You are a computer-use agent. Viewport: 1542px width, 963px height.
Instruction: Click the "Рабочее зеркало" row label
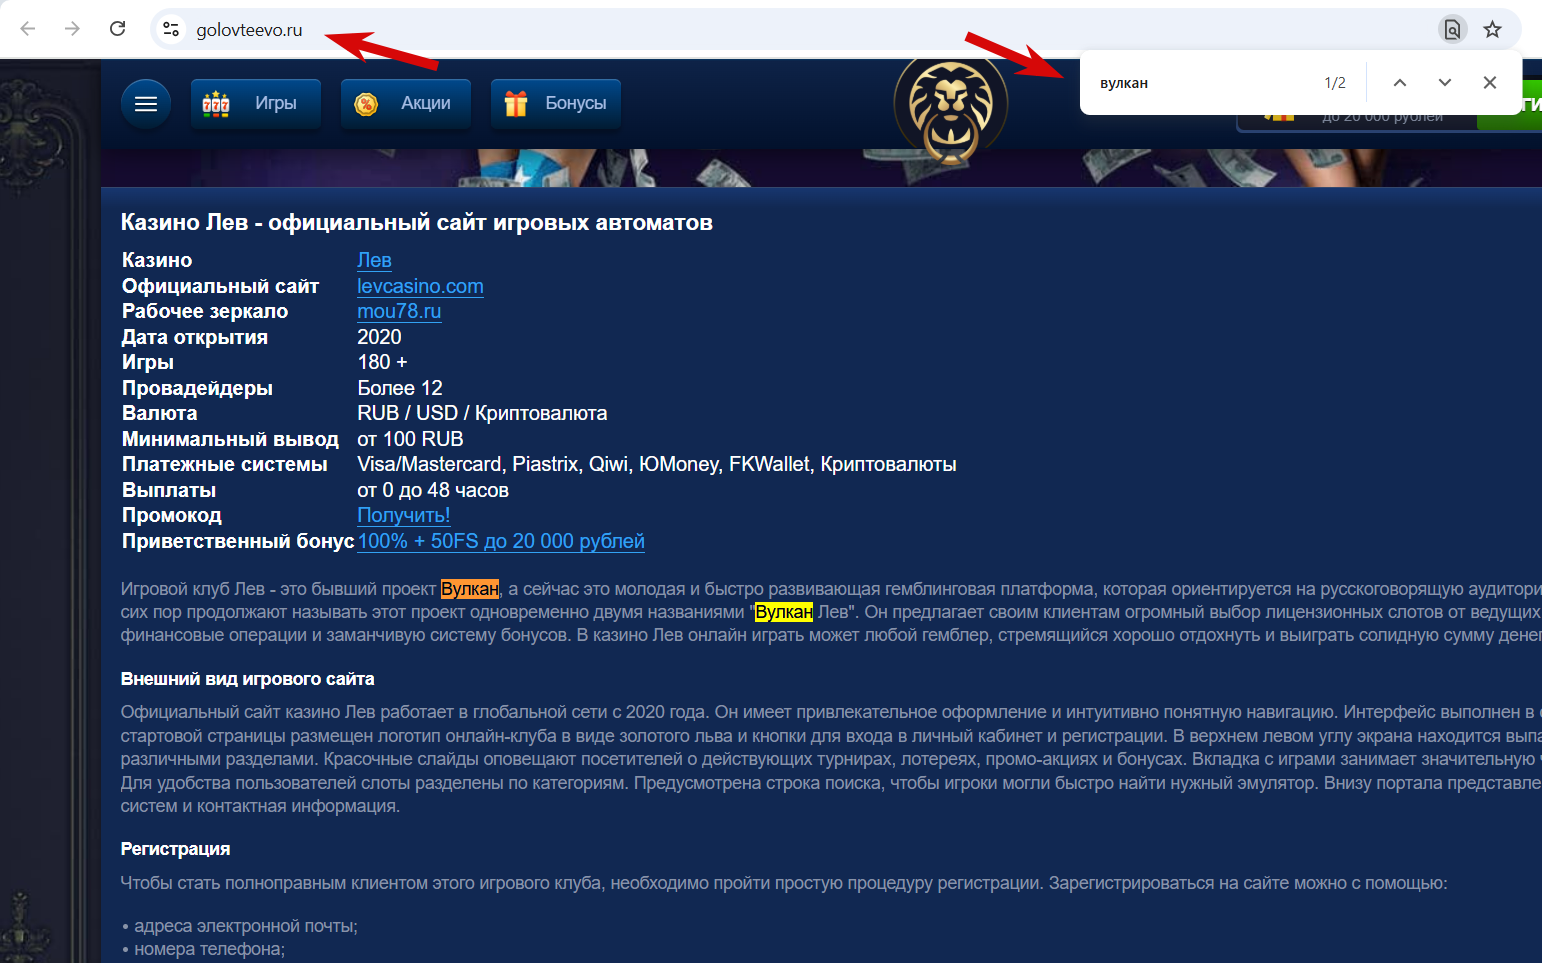click(x=205, y=311)
